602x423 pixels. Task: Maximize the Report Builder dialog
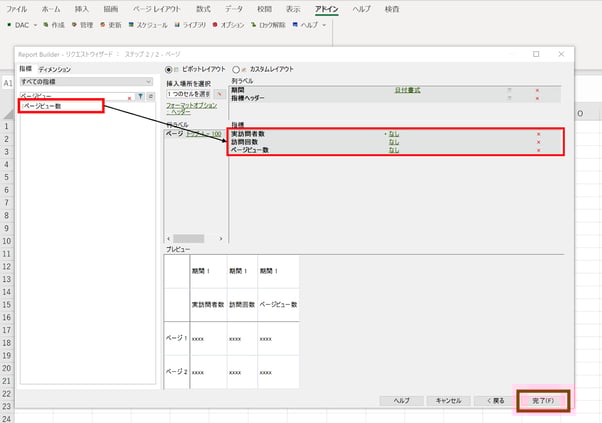[536, 54]
